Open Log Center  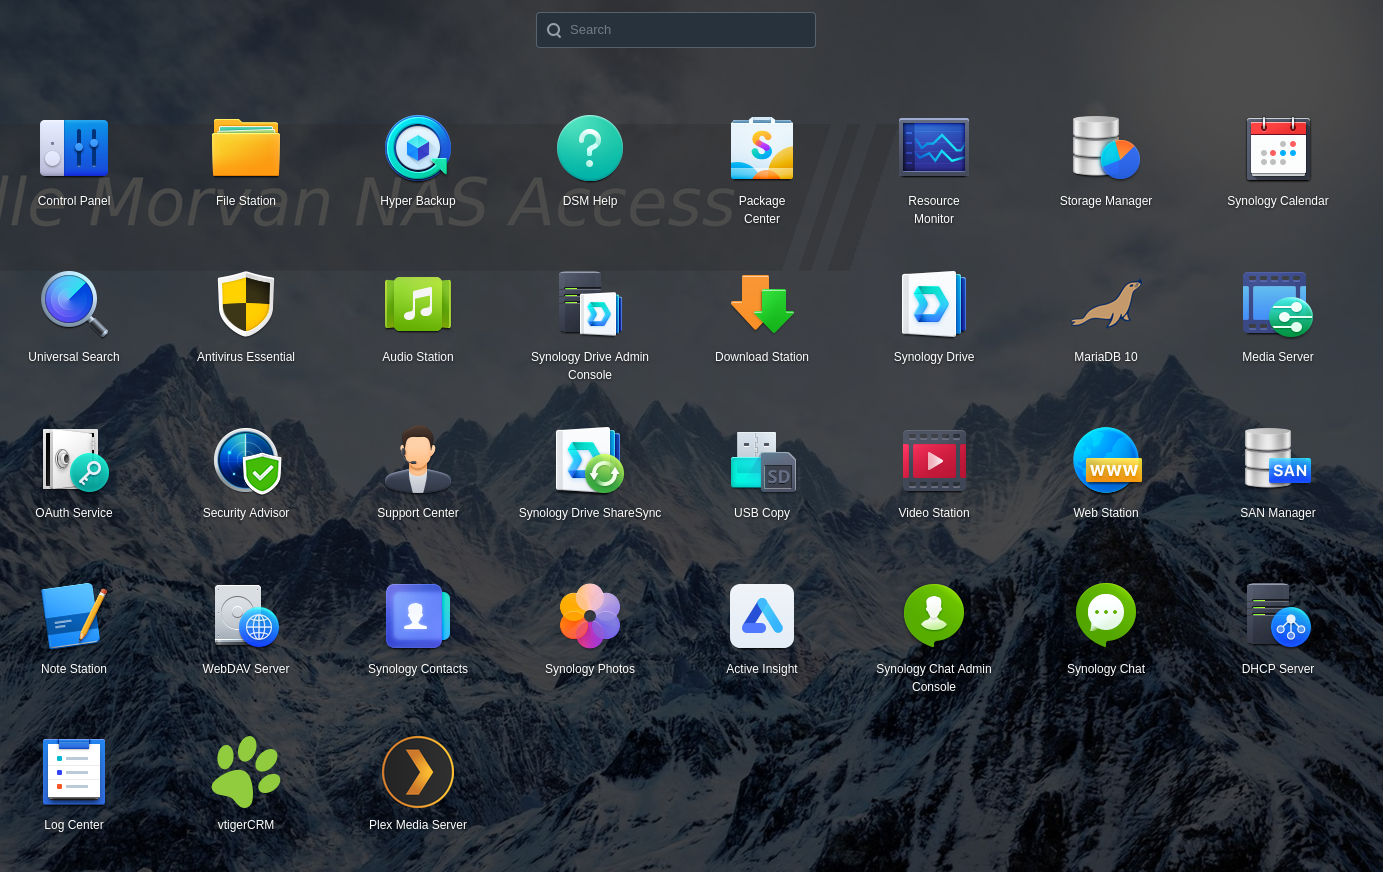74,772
